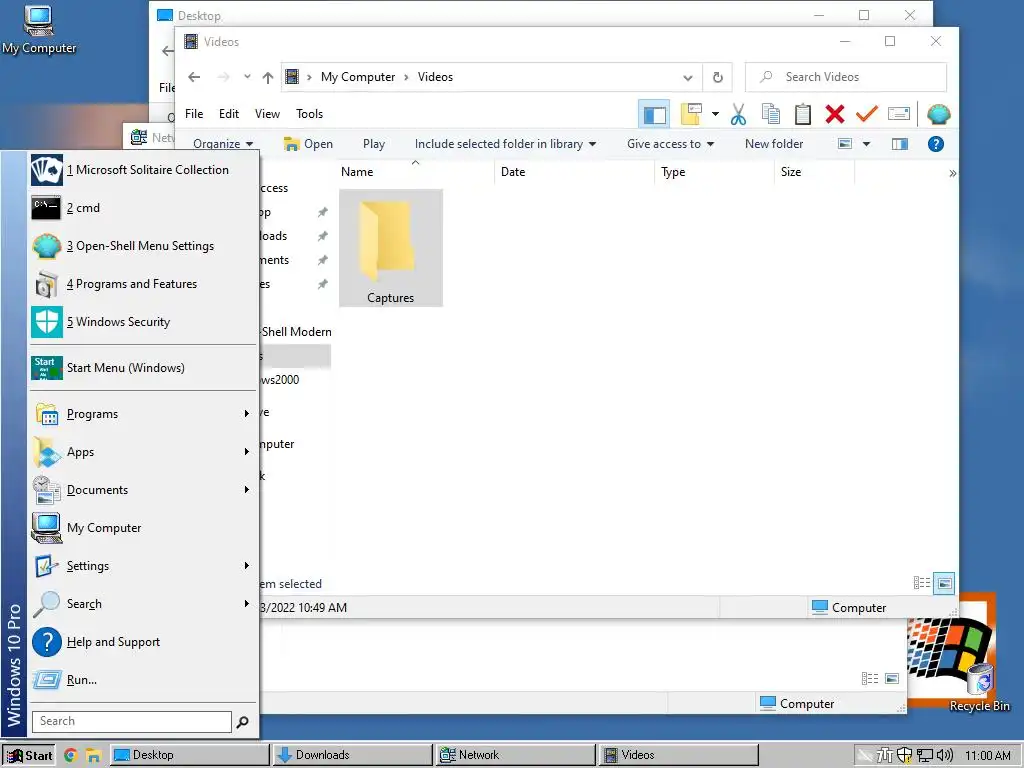Click Run... in Start menu

pyautogui.click(x=142, y=679)
